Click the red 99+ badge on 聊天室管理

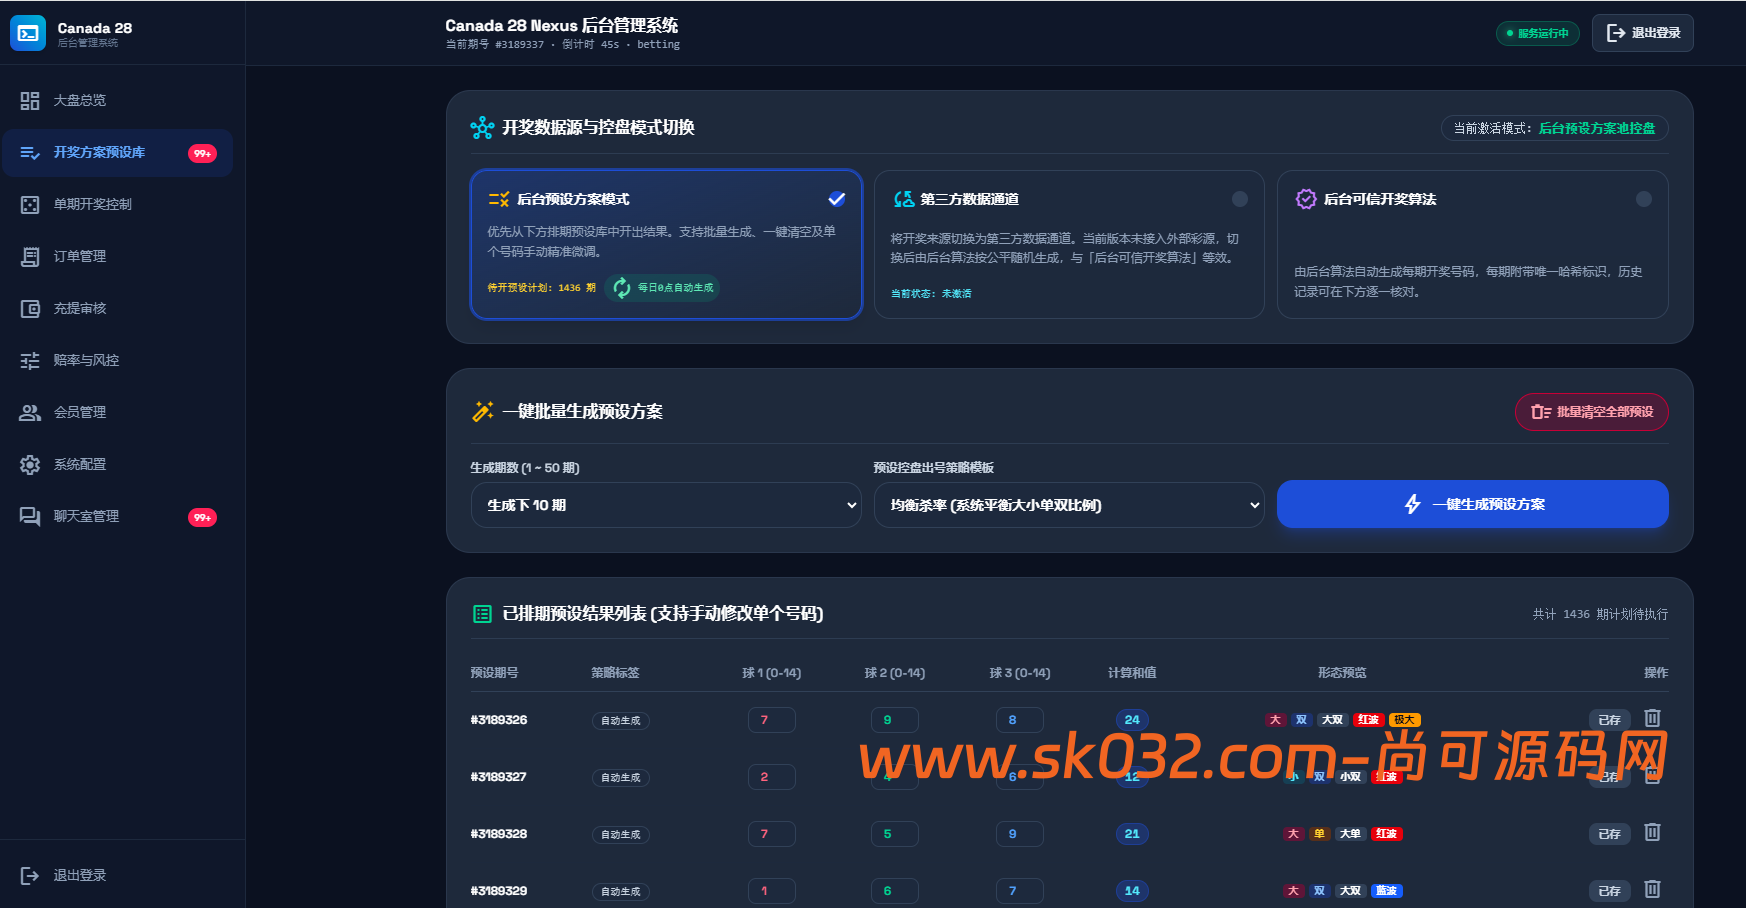pos(202,518)
